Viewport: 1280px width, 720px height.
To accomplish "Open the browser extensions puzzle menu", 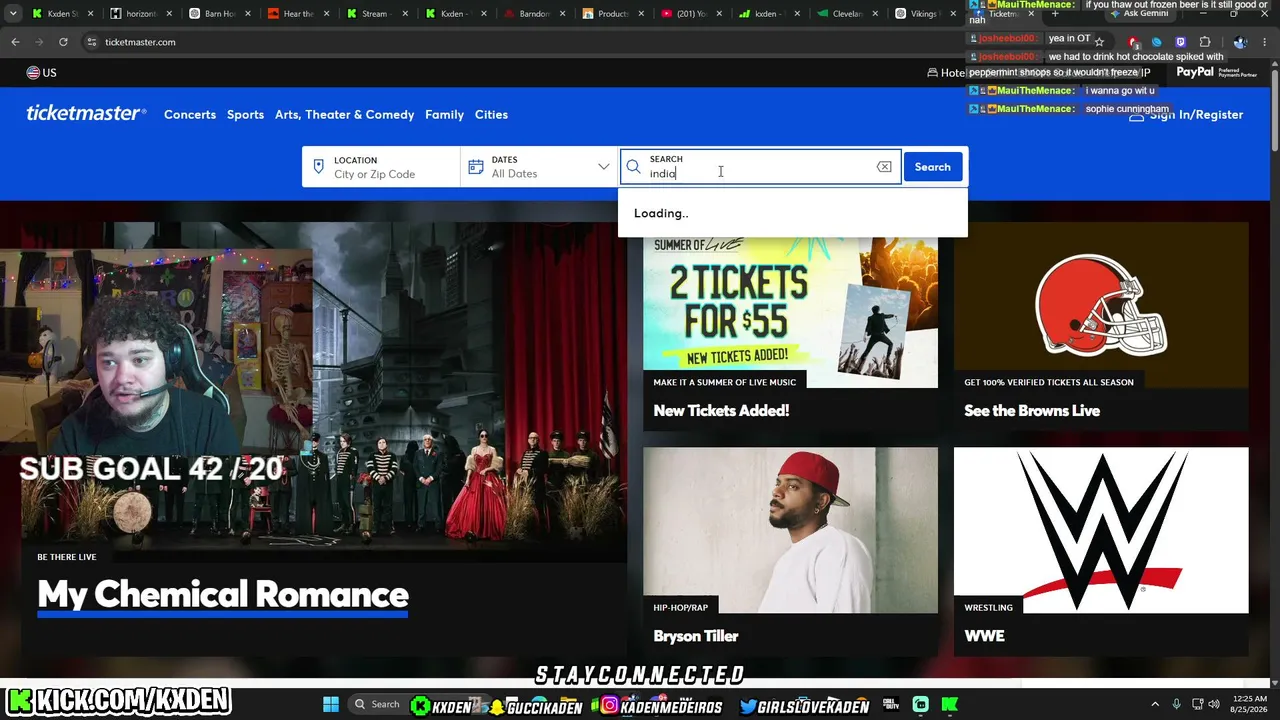I will (1205, 42).
